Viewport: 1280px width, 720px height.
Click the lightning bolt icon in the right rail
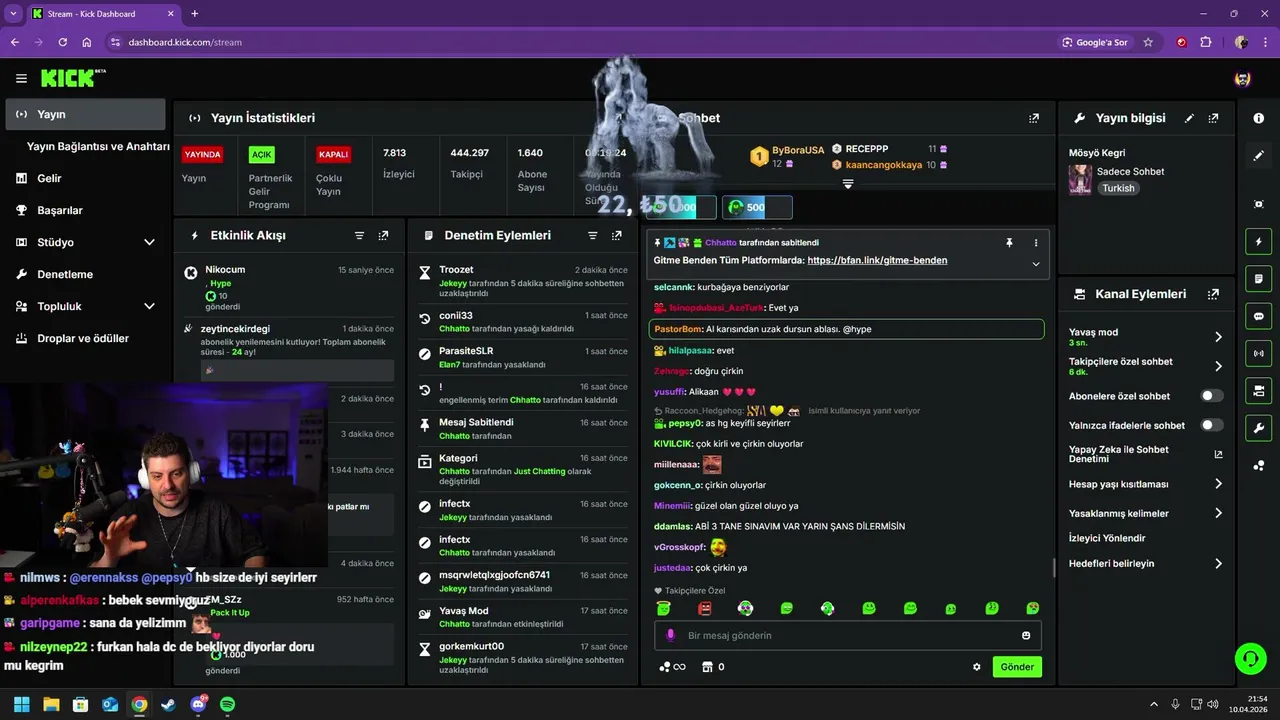click(x=1258, y=241)
